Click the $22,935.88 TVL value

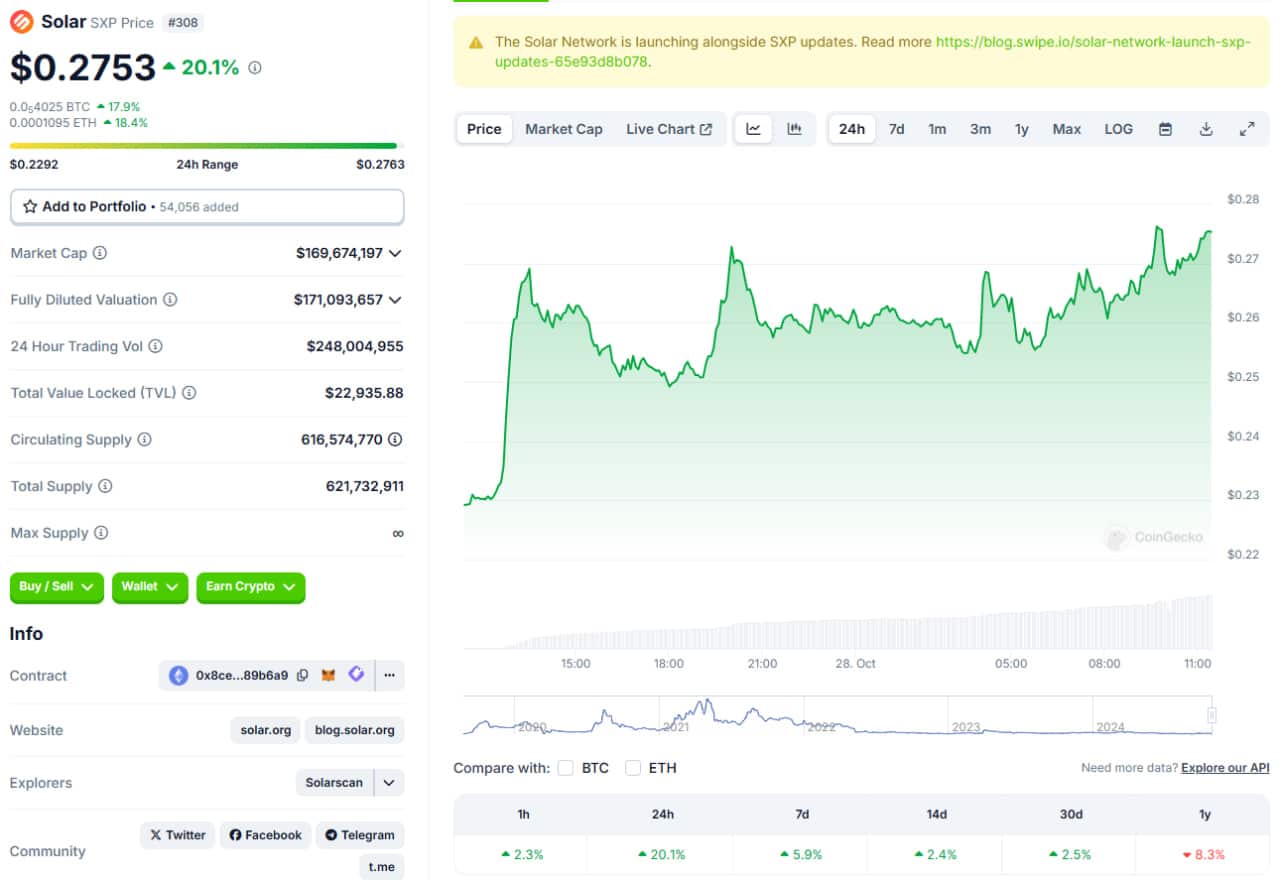coord(364,393)
